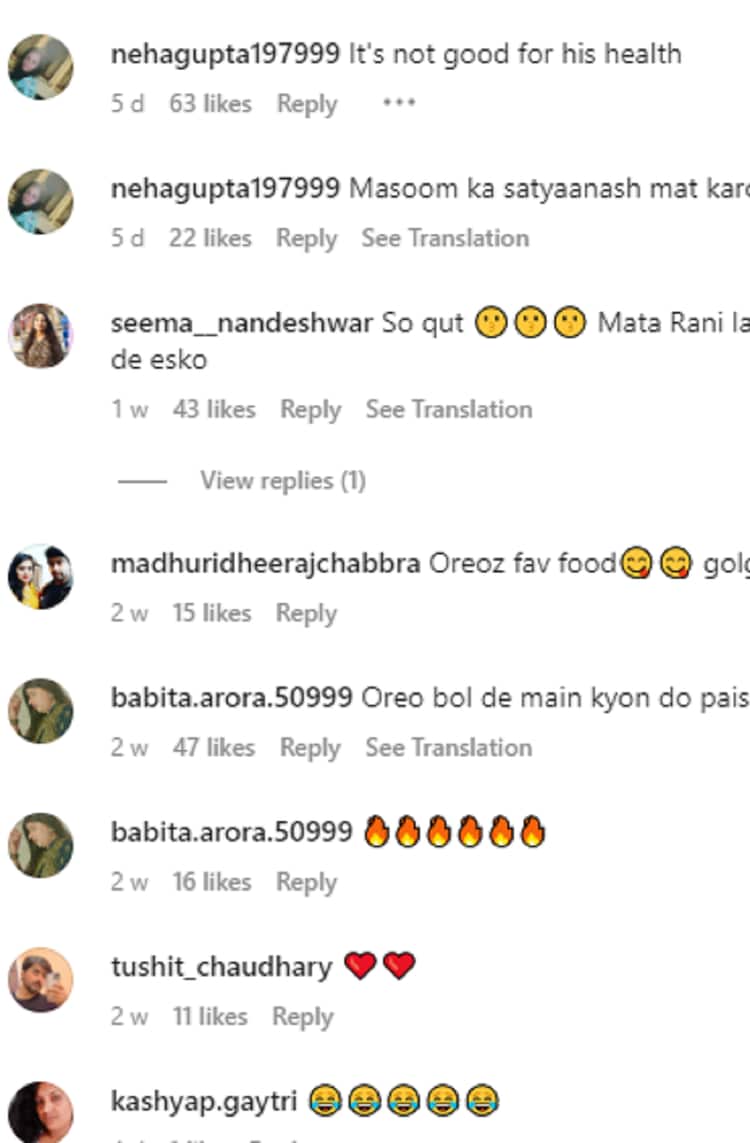Screen dimensions: 750x1143
Task: See translation of 'Masoom ka satyaanash' comment
Action: [445, 238]
